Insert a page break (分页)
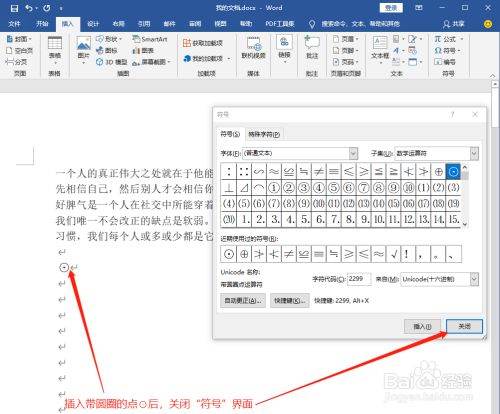Image resolution: width=500 pixels, height=414 pixels. pos(17,62)
